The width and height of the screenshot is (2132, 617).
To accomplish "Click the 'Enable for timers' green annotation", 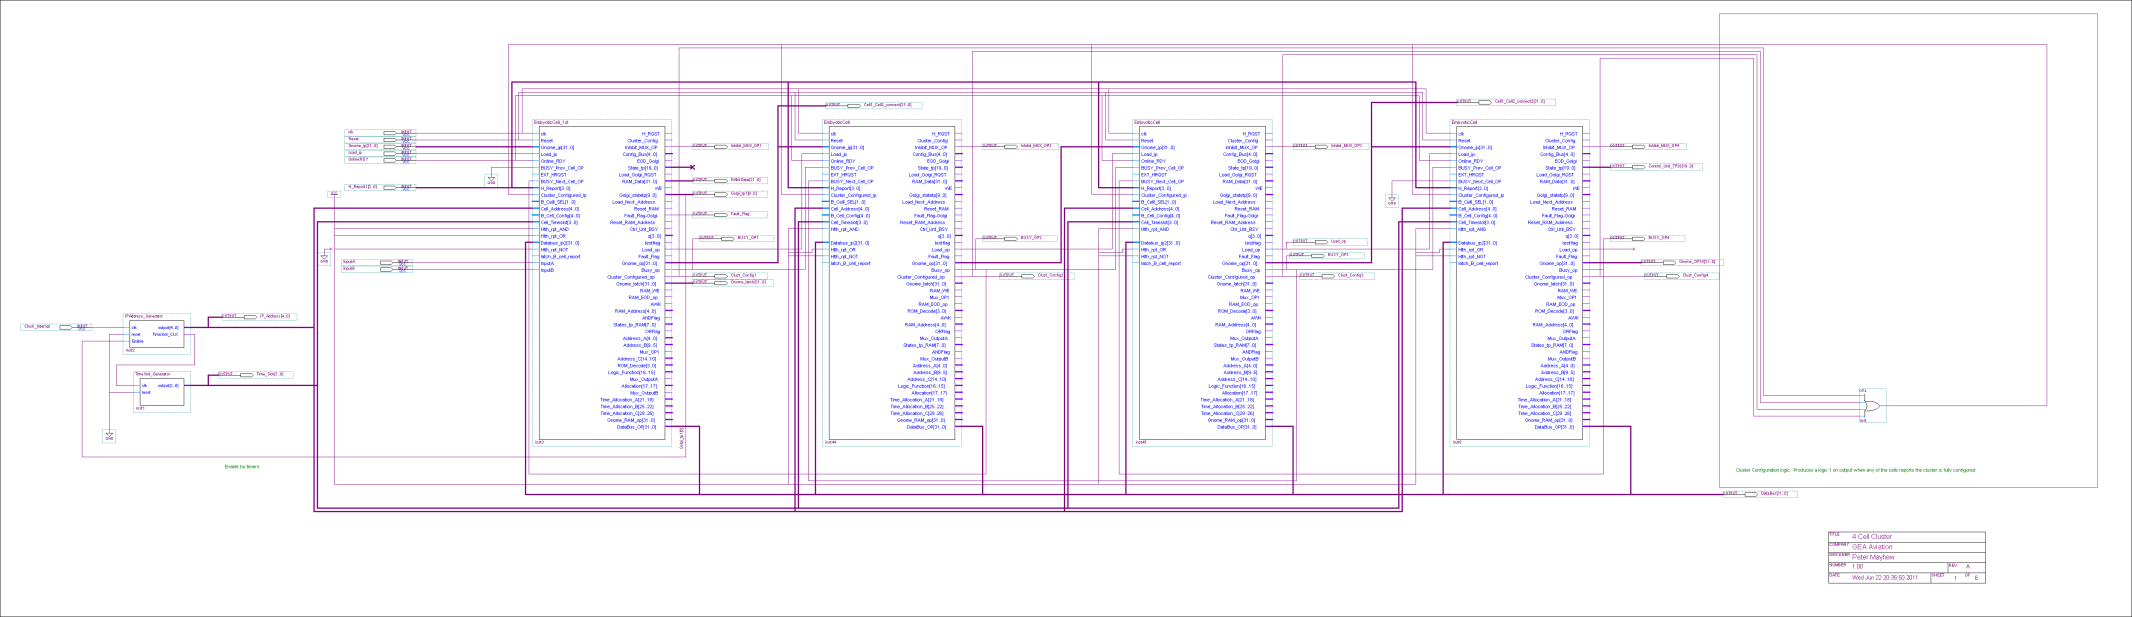I will tap(242, 466).
